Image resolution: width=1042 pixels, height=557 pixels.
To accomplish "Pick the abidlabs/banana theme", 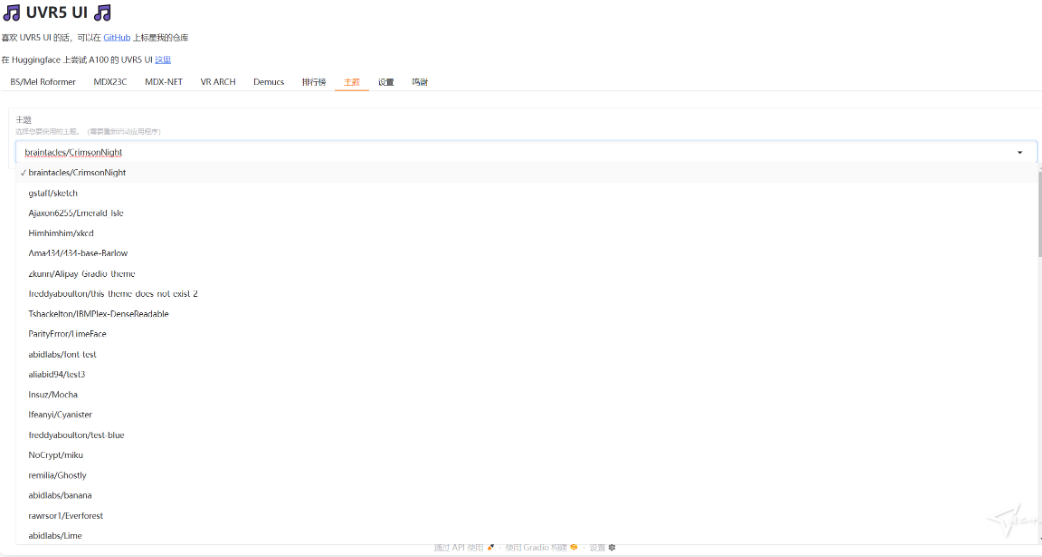I will point(526,495).
